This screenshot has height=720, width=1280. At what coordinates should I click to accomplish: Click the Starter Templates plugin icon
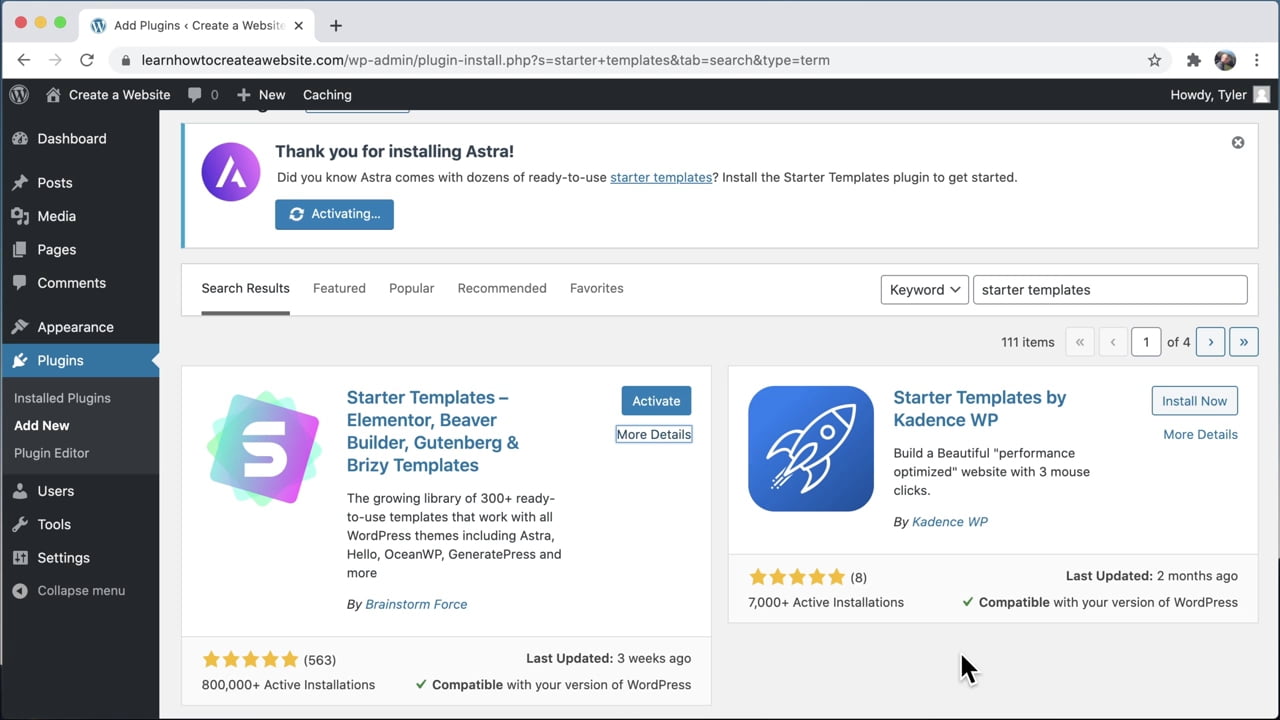tap(264, 448)
